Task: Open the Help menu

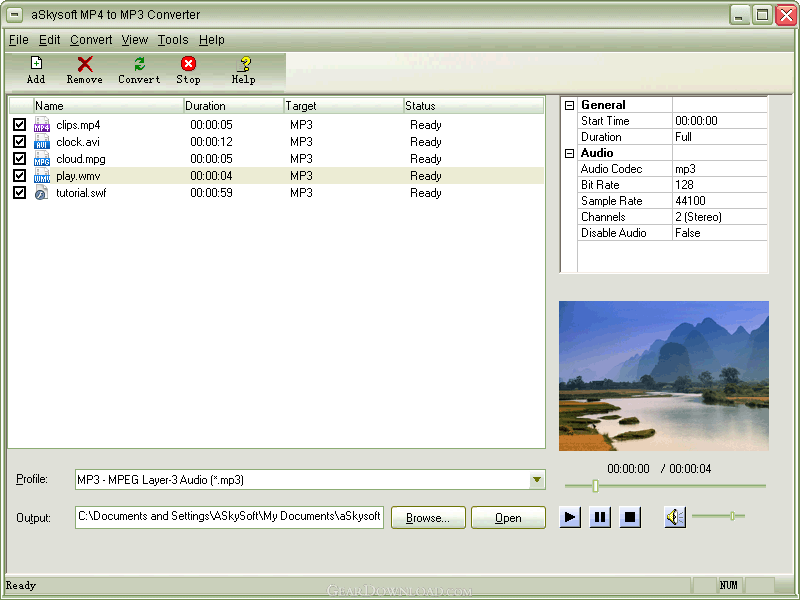Action: click(x=212, y=40)
